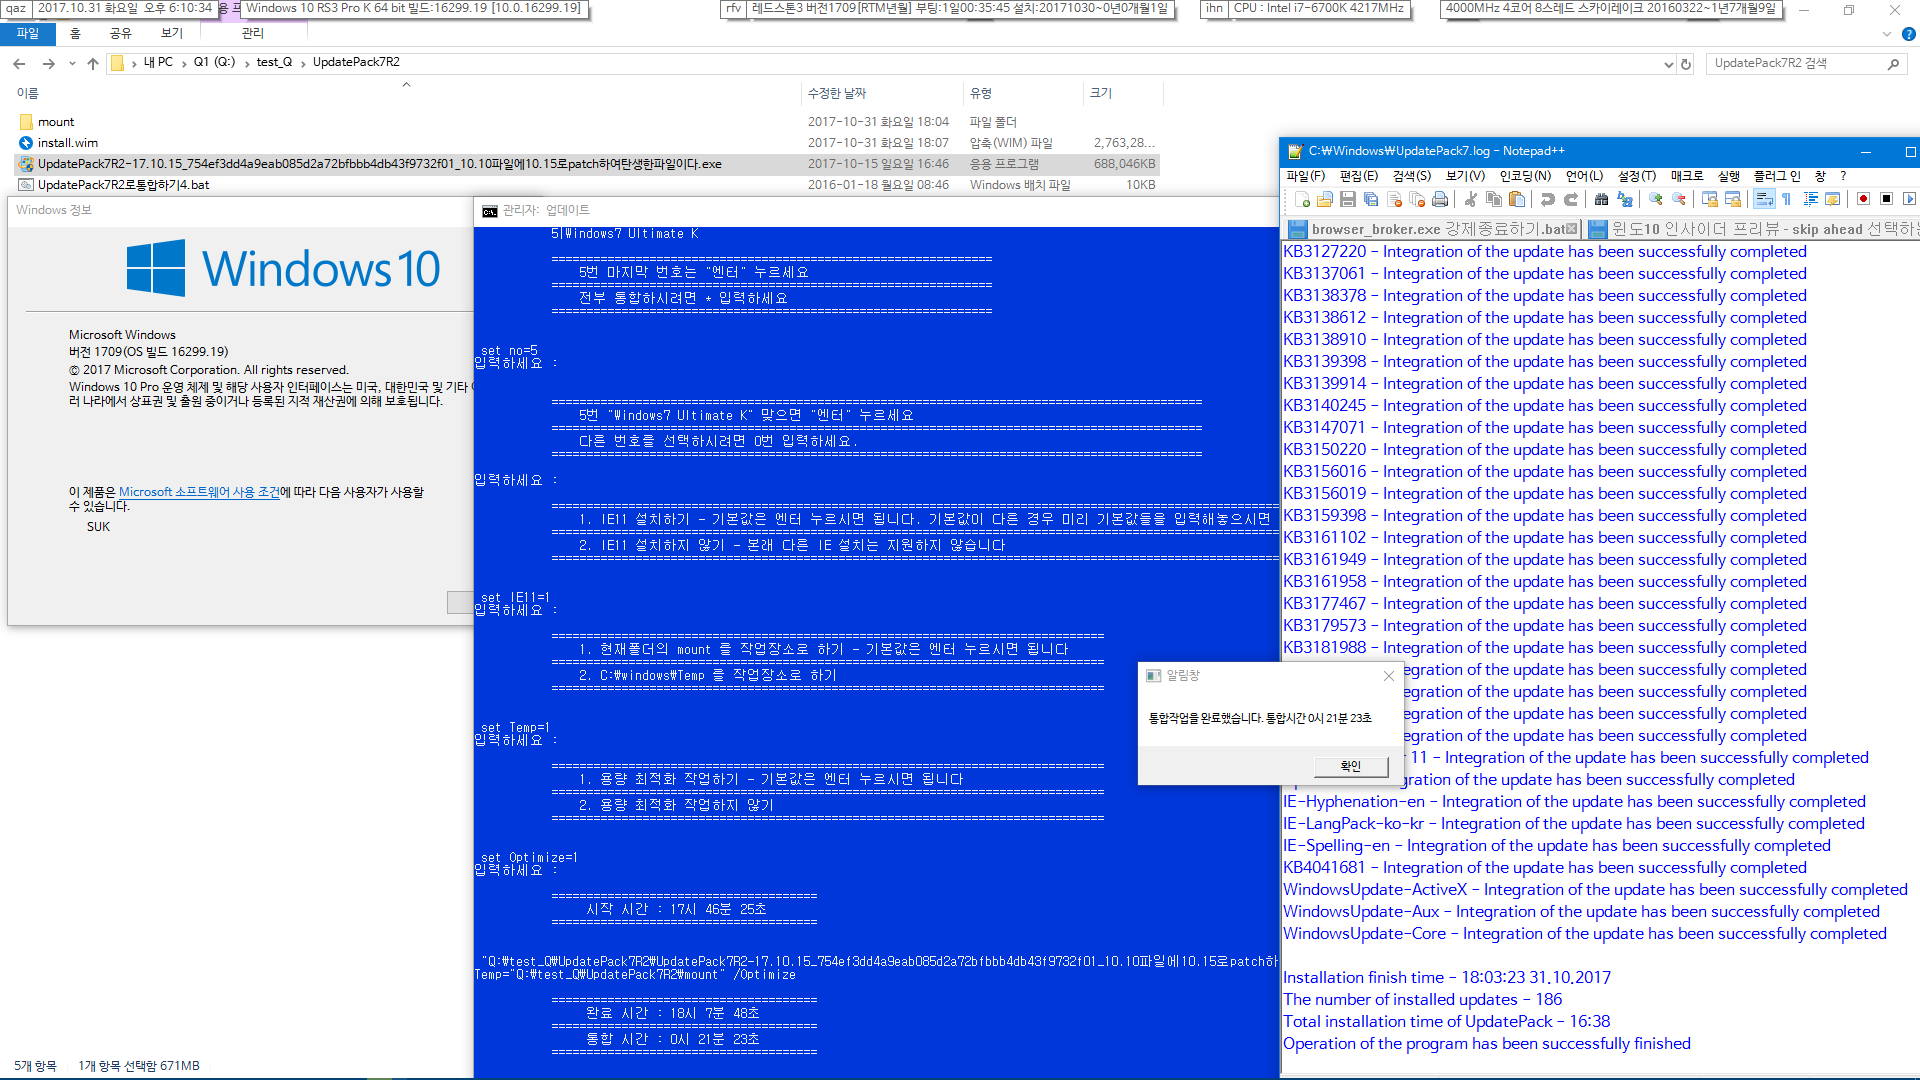Open 플러그인 menu in Notepad++
Viewport: 1920px width, 1080px height.
(x=1776, y=176)
